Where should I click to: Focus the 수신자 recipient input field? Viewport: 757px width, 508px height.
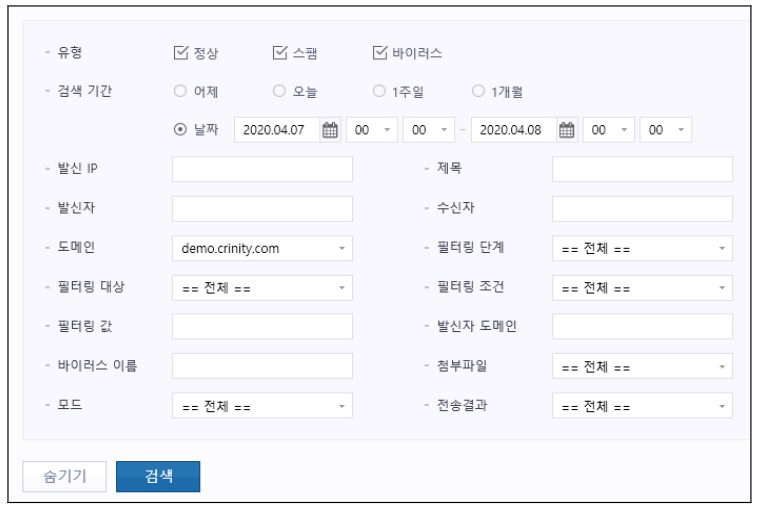click(642, 209)
